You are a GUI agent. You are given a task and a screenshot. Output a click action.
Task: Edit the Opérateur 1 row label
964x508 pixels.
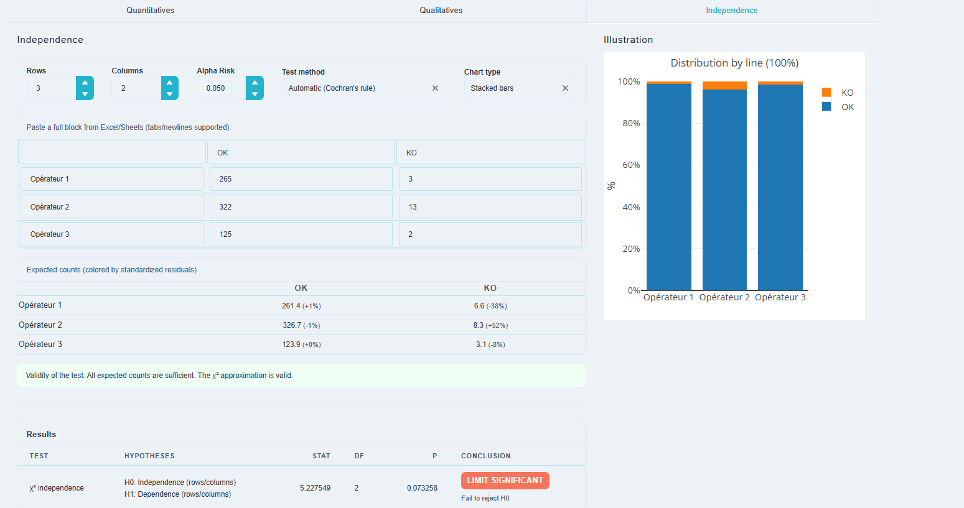click(x=112, y=179)
